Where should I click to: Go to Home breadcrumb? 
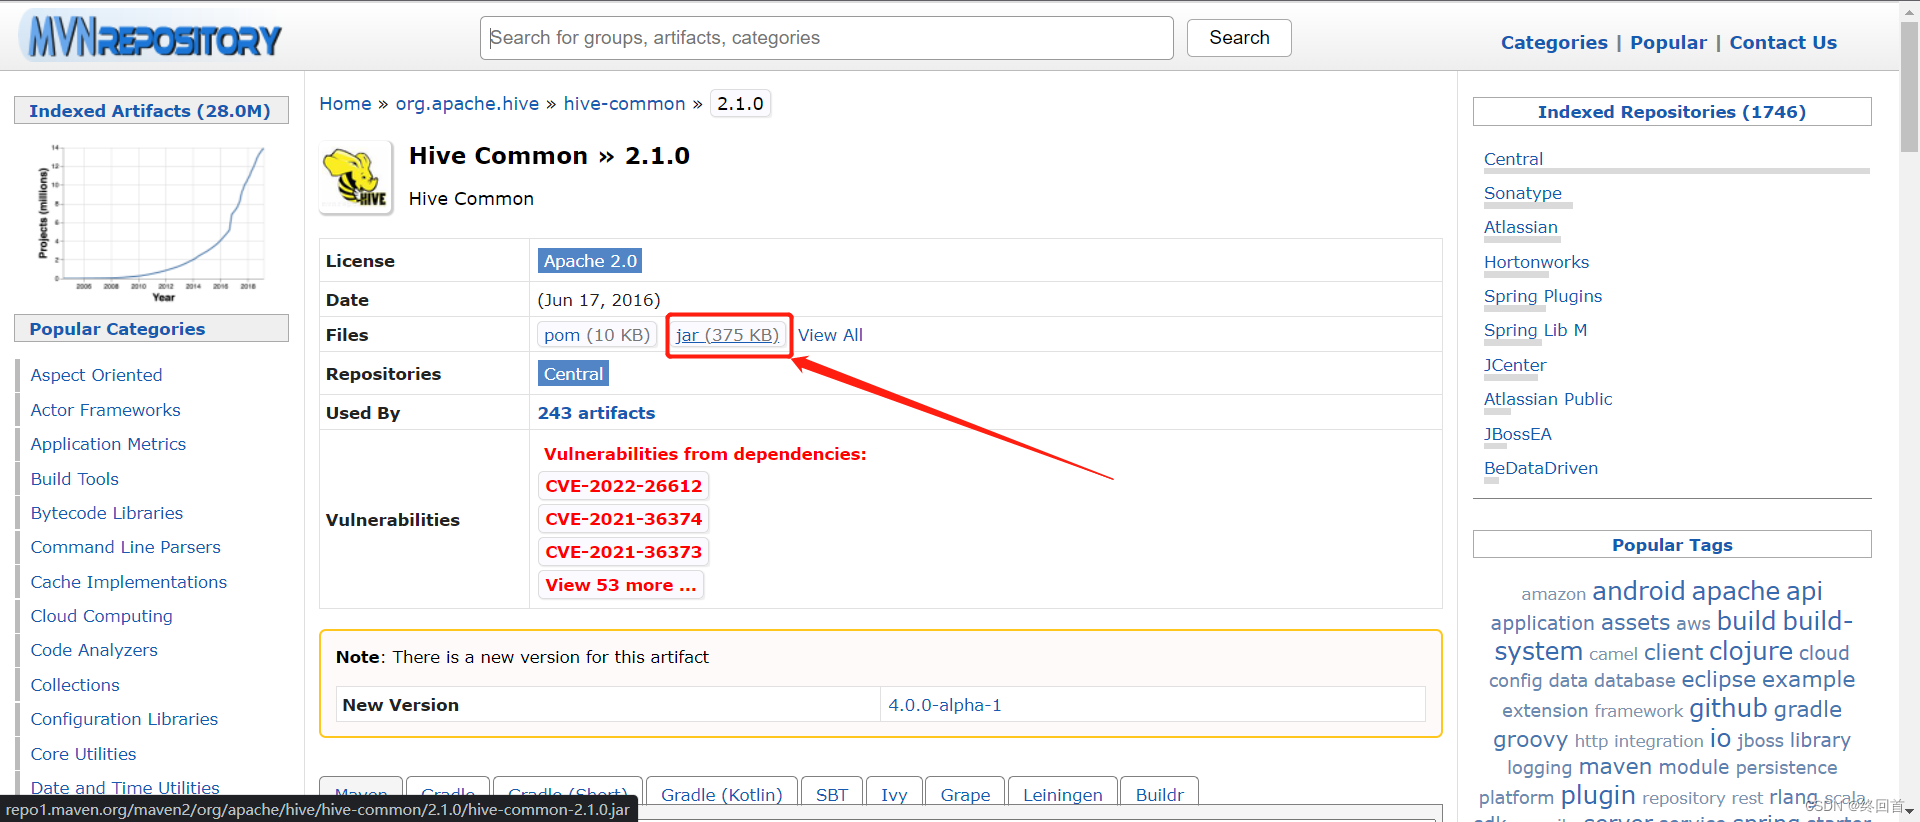(345, 104)
